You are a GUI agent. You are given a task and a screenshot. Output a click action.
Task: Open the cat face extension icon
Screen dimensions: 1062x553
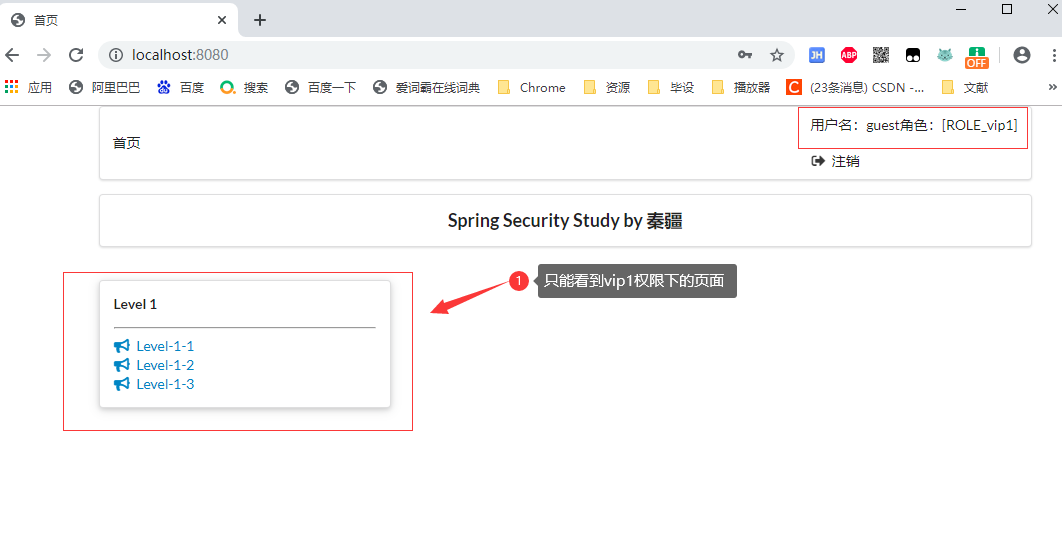945,55
